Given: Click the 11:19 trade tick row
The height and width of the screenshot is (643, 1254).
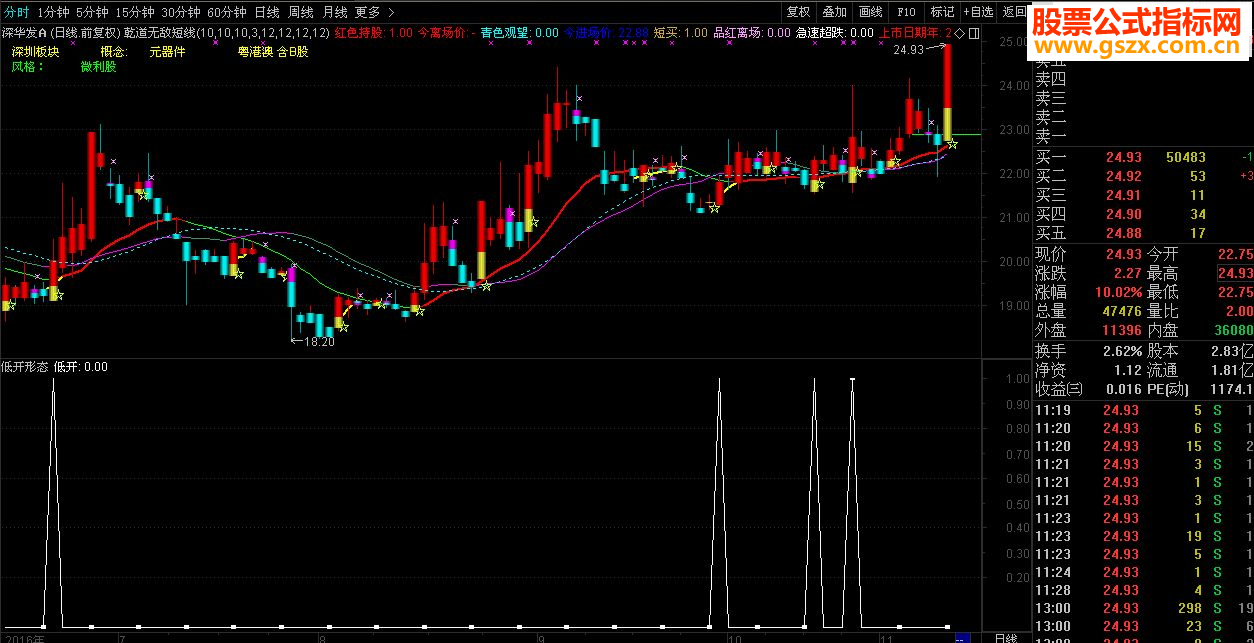Looking at the screenshot, I should click(1143, 410).
